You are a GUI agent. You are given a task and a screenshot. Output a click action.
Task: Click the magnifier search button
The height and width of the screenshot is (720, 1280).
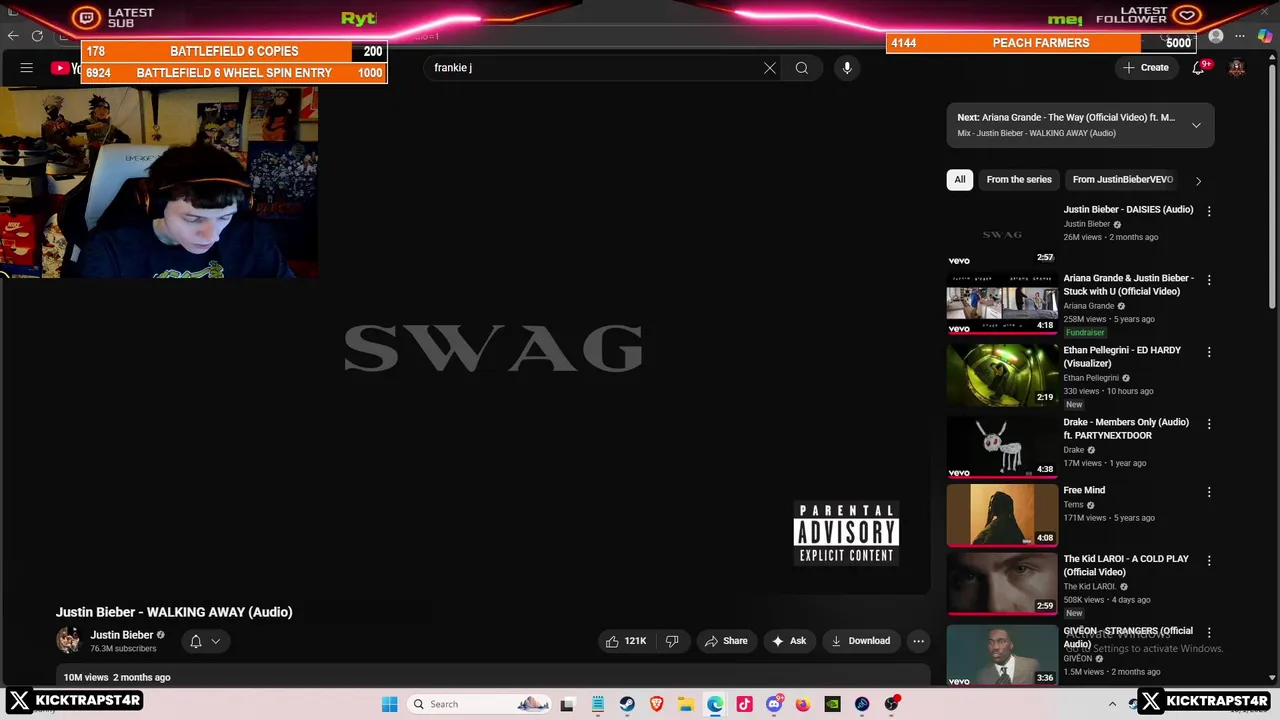(802, 68)
